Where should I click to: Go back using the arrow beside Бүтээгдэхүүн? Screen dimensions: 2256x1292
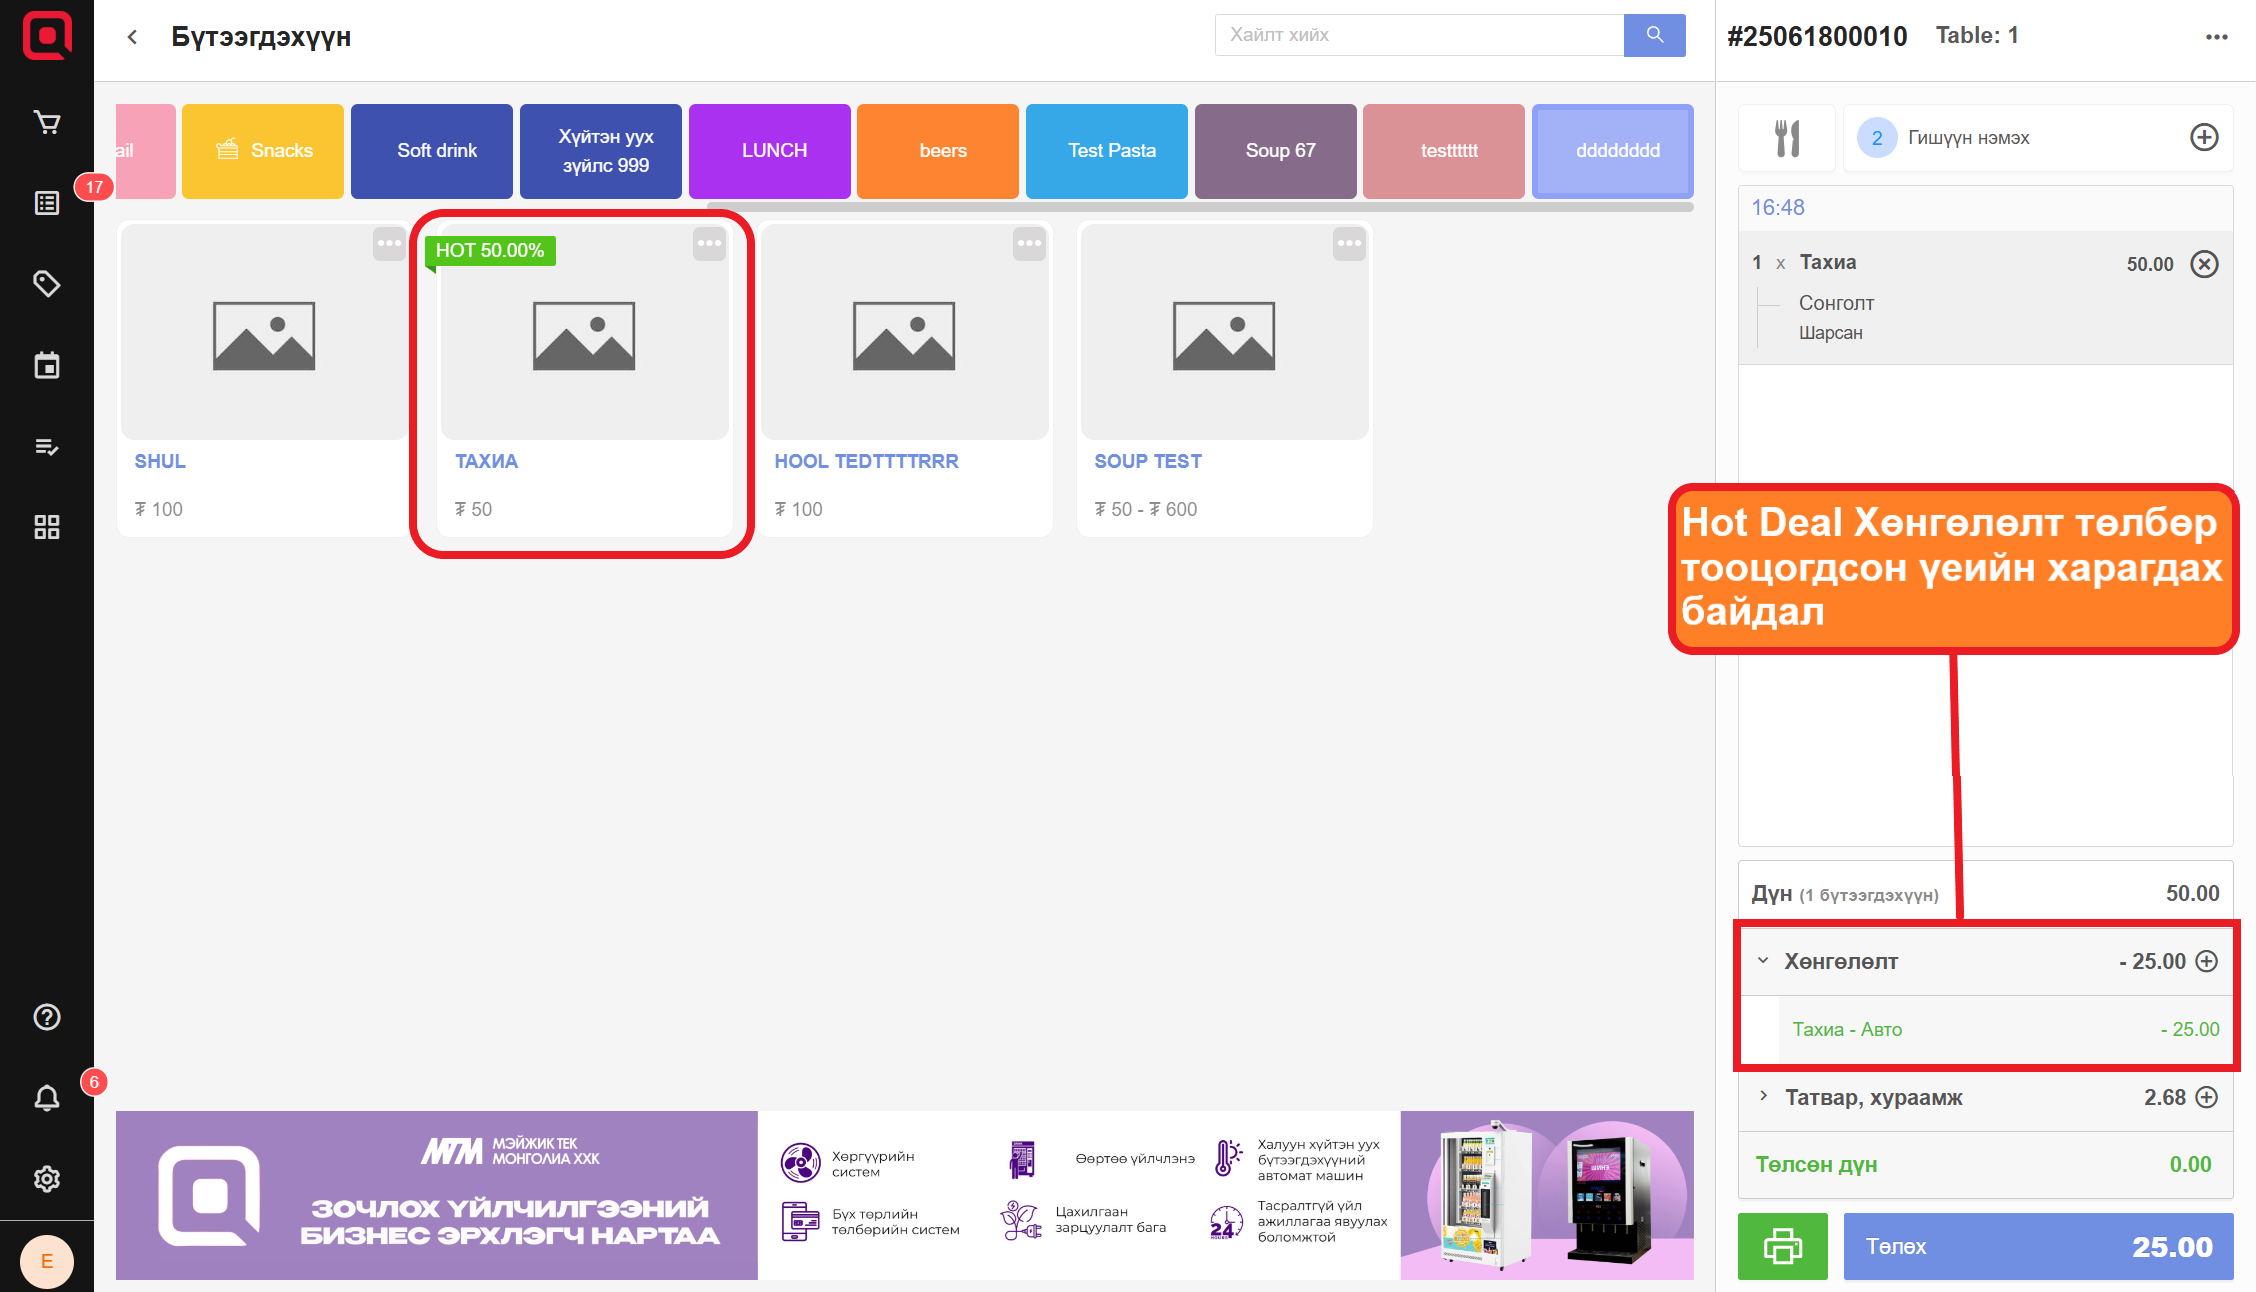132,37
